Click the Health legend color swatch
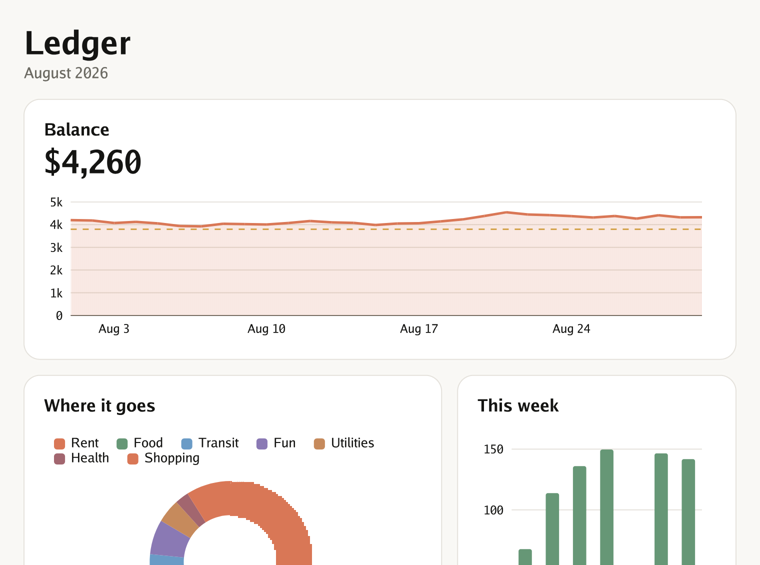Screen dimensions: 760x565 point(60,459)
